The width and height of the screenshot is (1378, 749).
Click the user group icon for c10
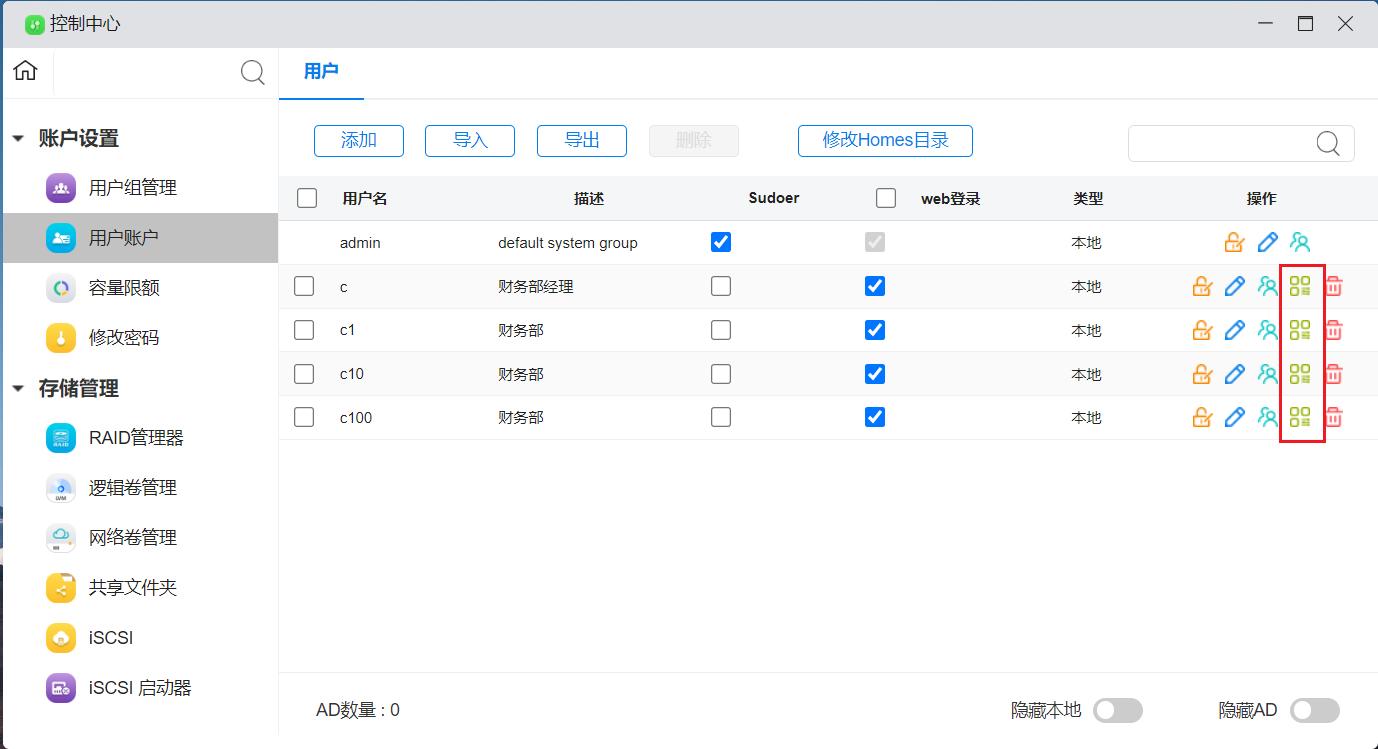point(1268,374)
